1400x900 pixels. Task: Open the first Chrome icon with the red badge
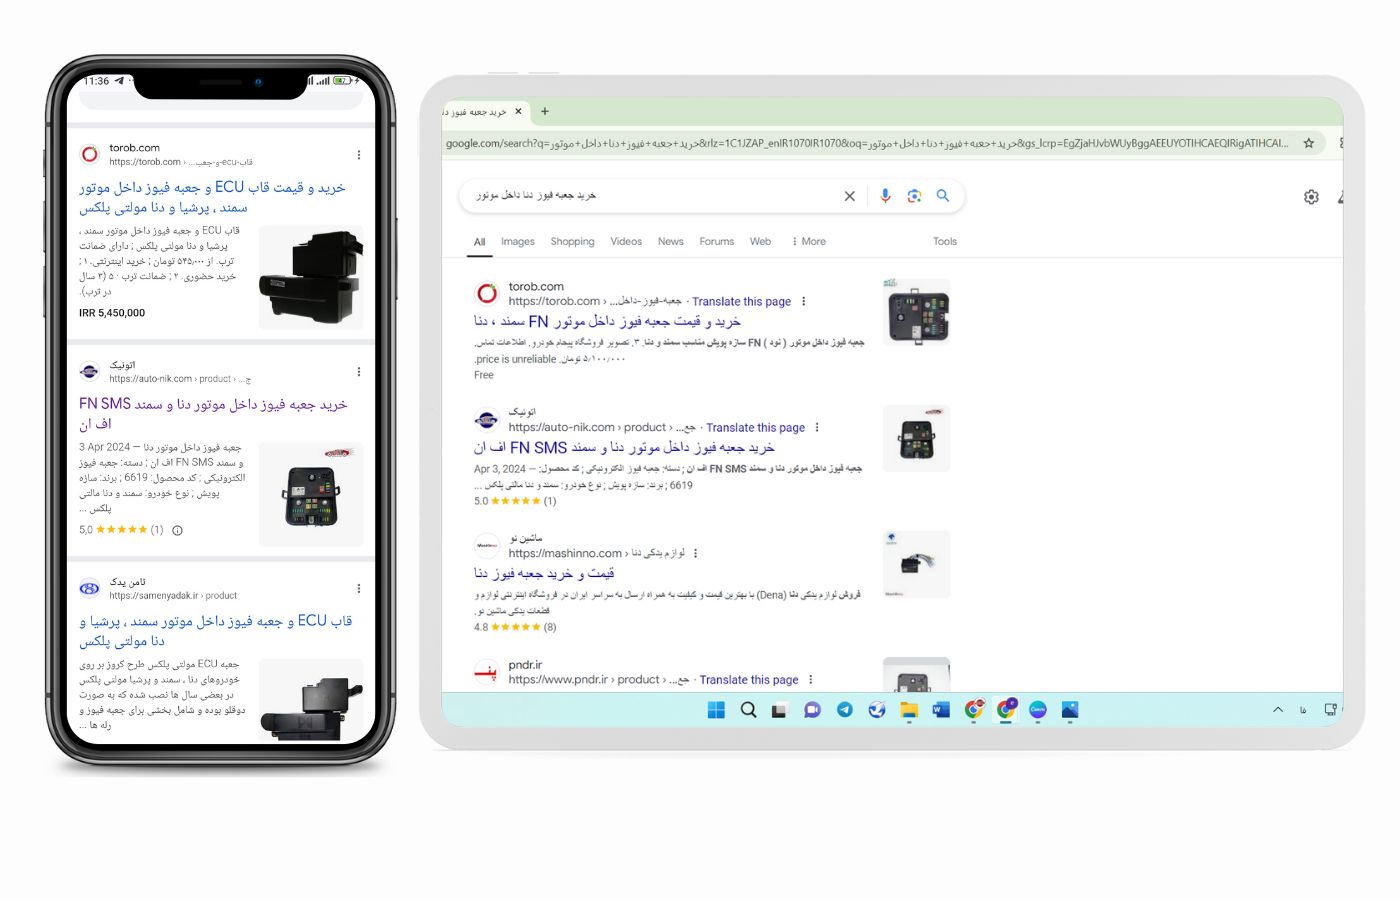point(974,709)
